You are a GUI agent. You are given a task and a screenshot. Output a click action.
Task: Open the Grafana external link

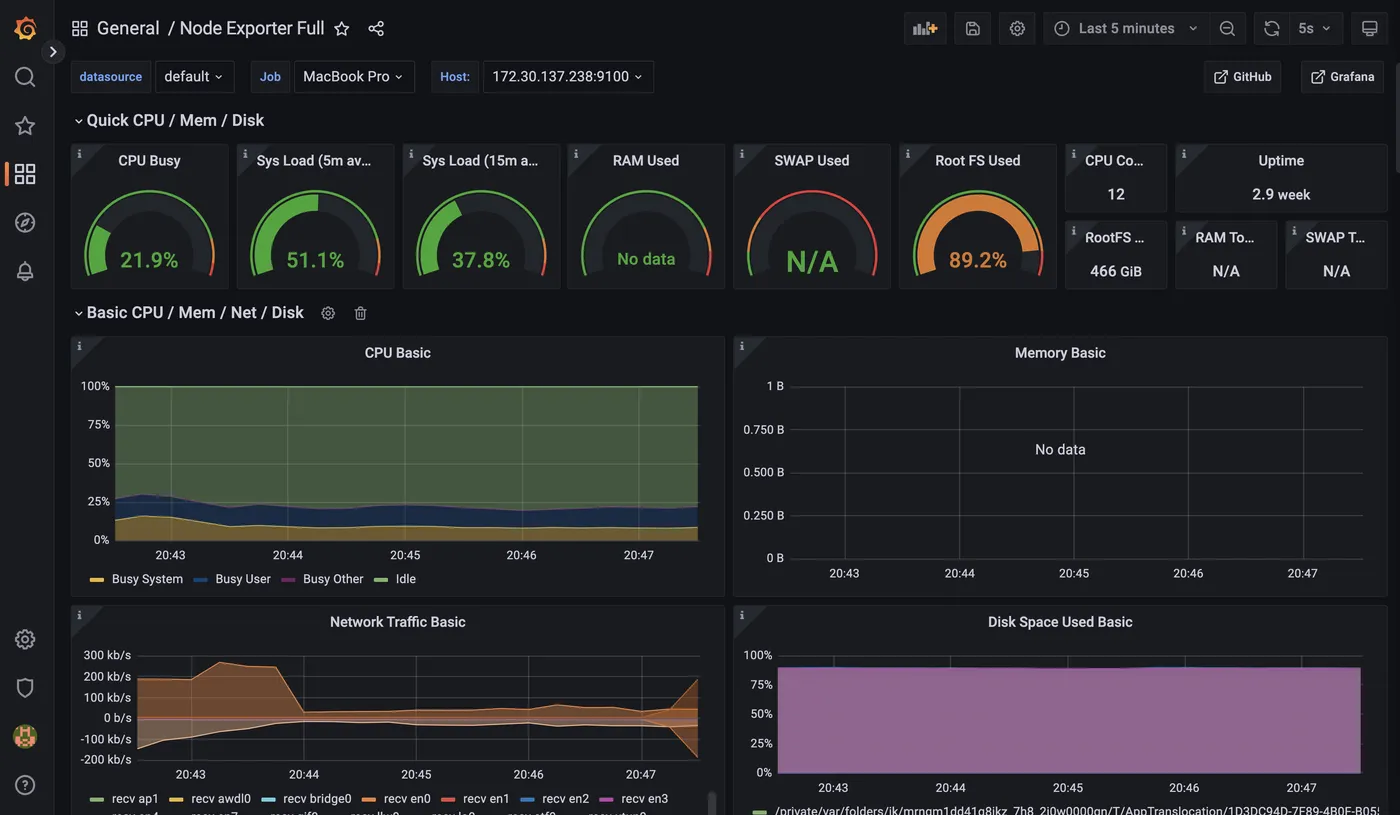[1342, 77]
